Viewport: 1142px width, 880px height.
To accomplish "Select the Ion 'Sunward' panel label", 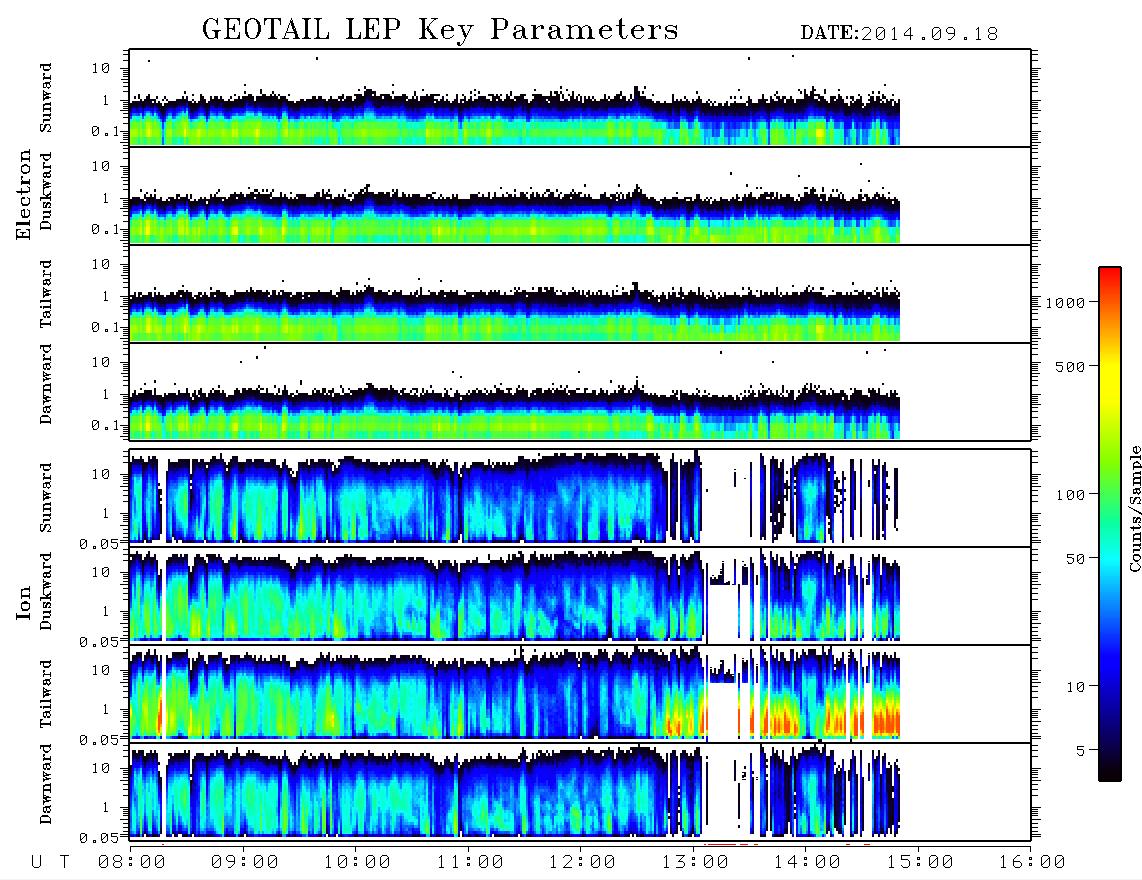I will coord(46,498).
